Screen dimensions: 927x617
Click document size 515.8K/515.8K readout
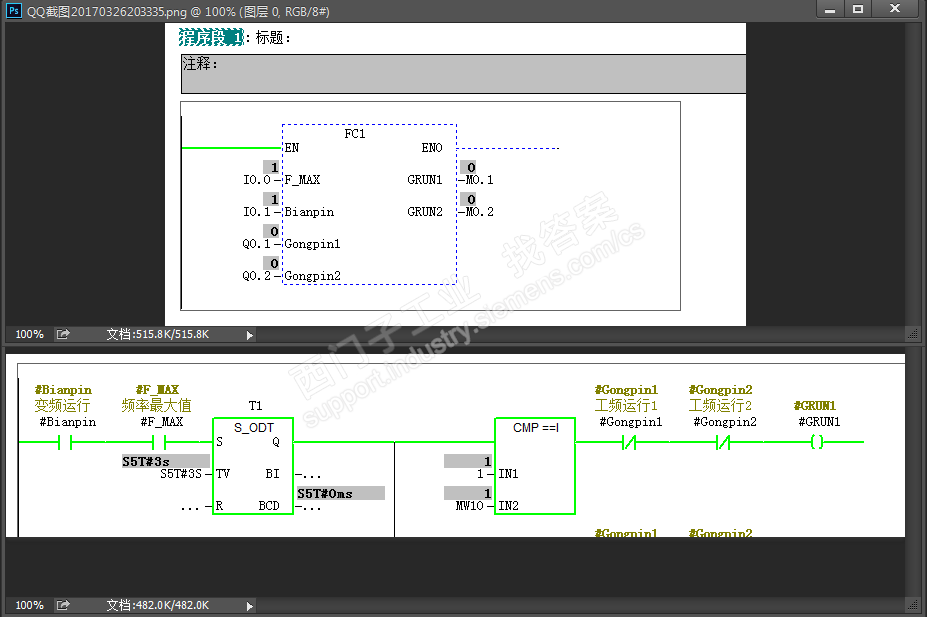[x=158, y=334]
